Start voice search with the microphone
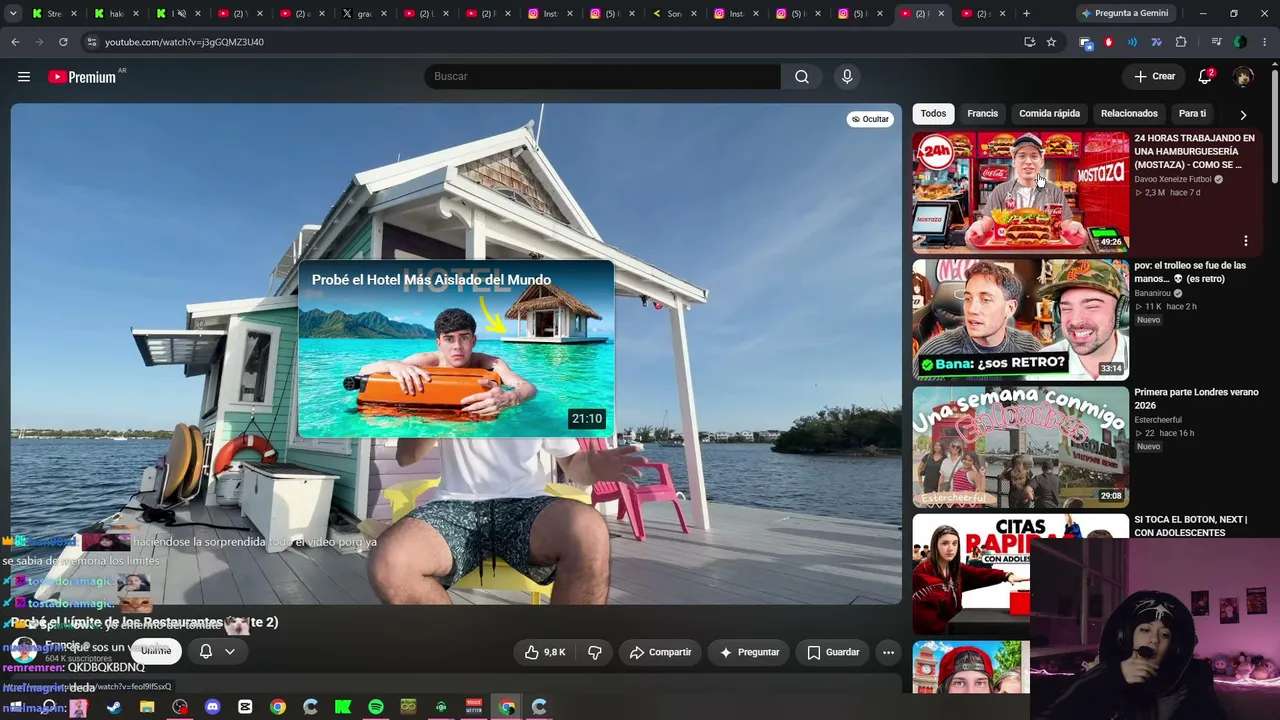 click(x=847, y=77)
